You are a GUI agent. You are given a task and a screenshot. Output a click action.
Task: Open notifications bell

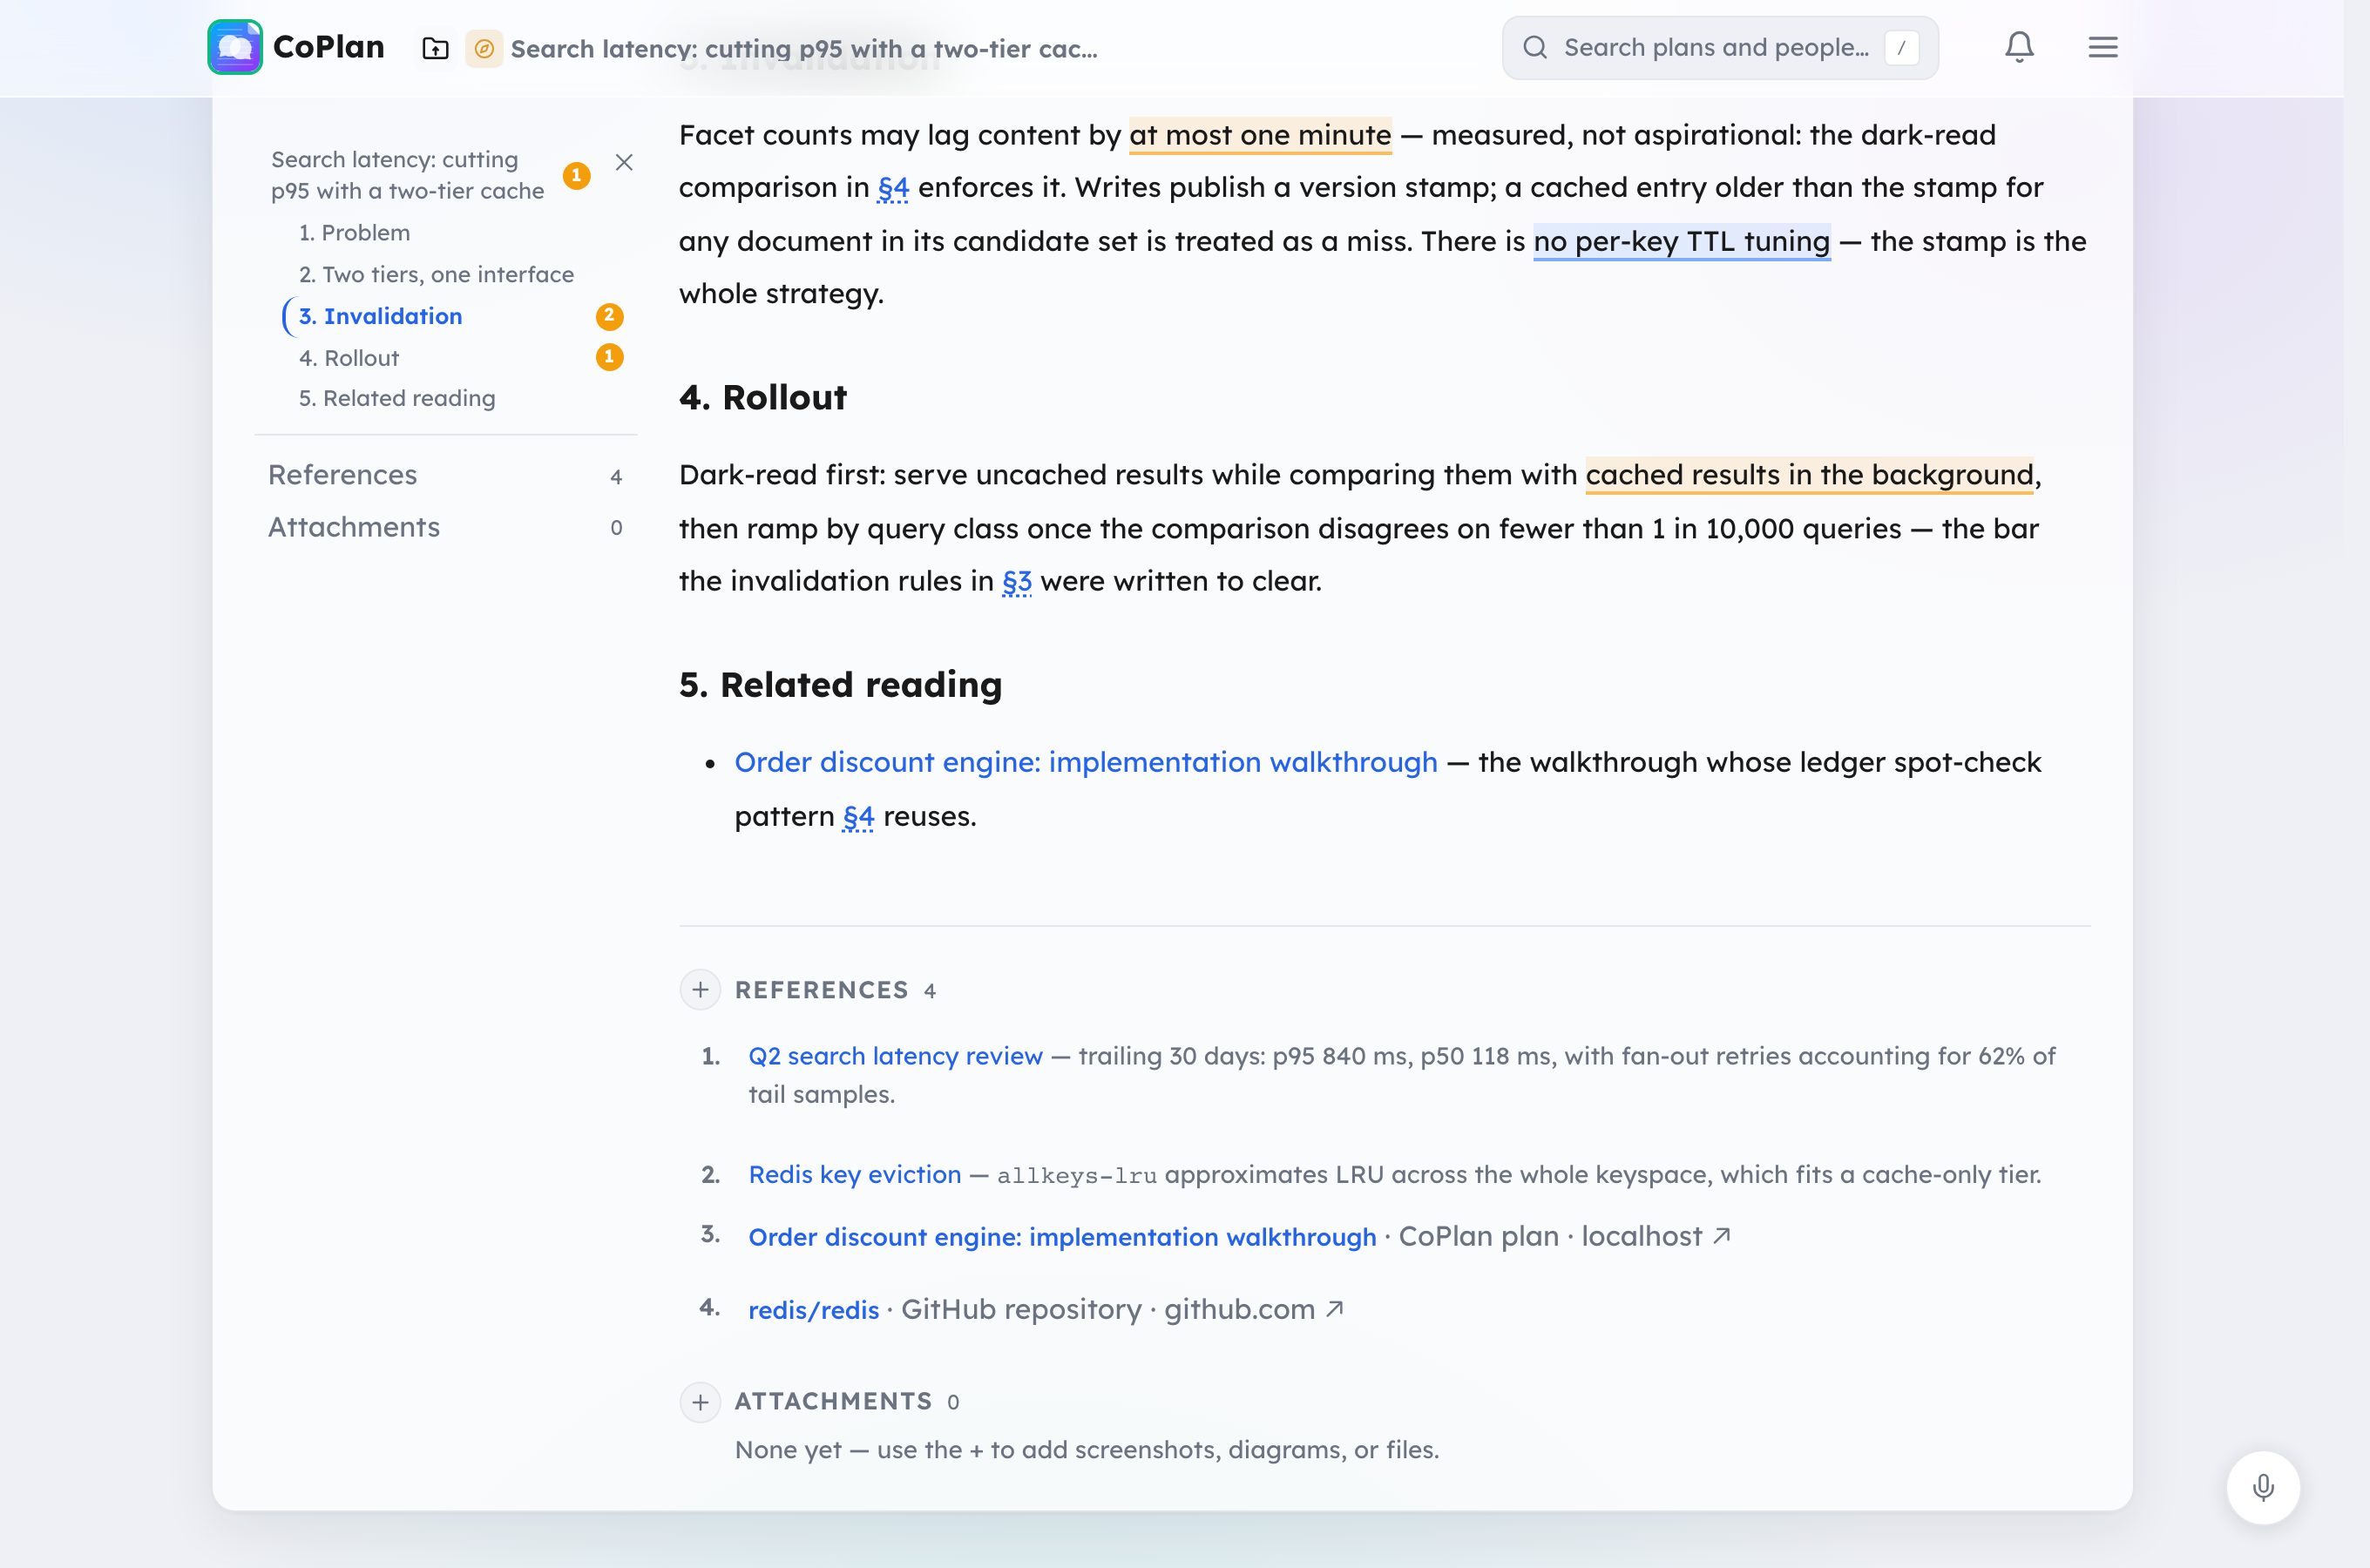[2019, 47]
